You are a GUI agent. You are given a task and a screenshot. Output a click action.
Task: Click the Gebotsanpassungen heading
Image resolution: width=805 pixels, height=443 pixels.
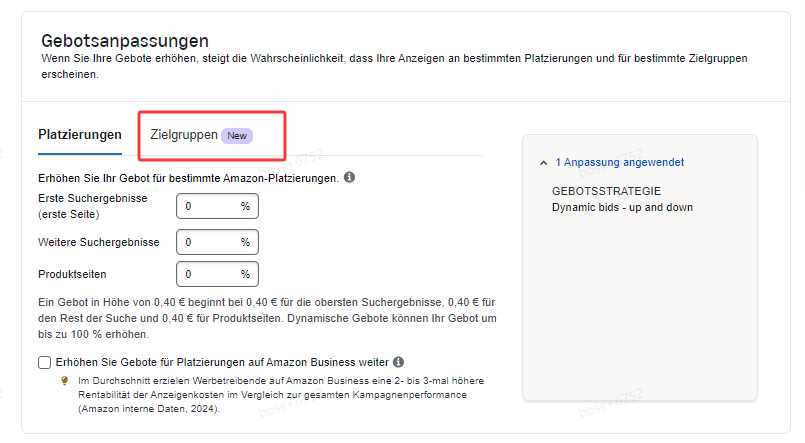point(125,41)
